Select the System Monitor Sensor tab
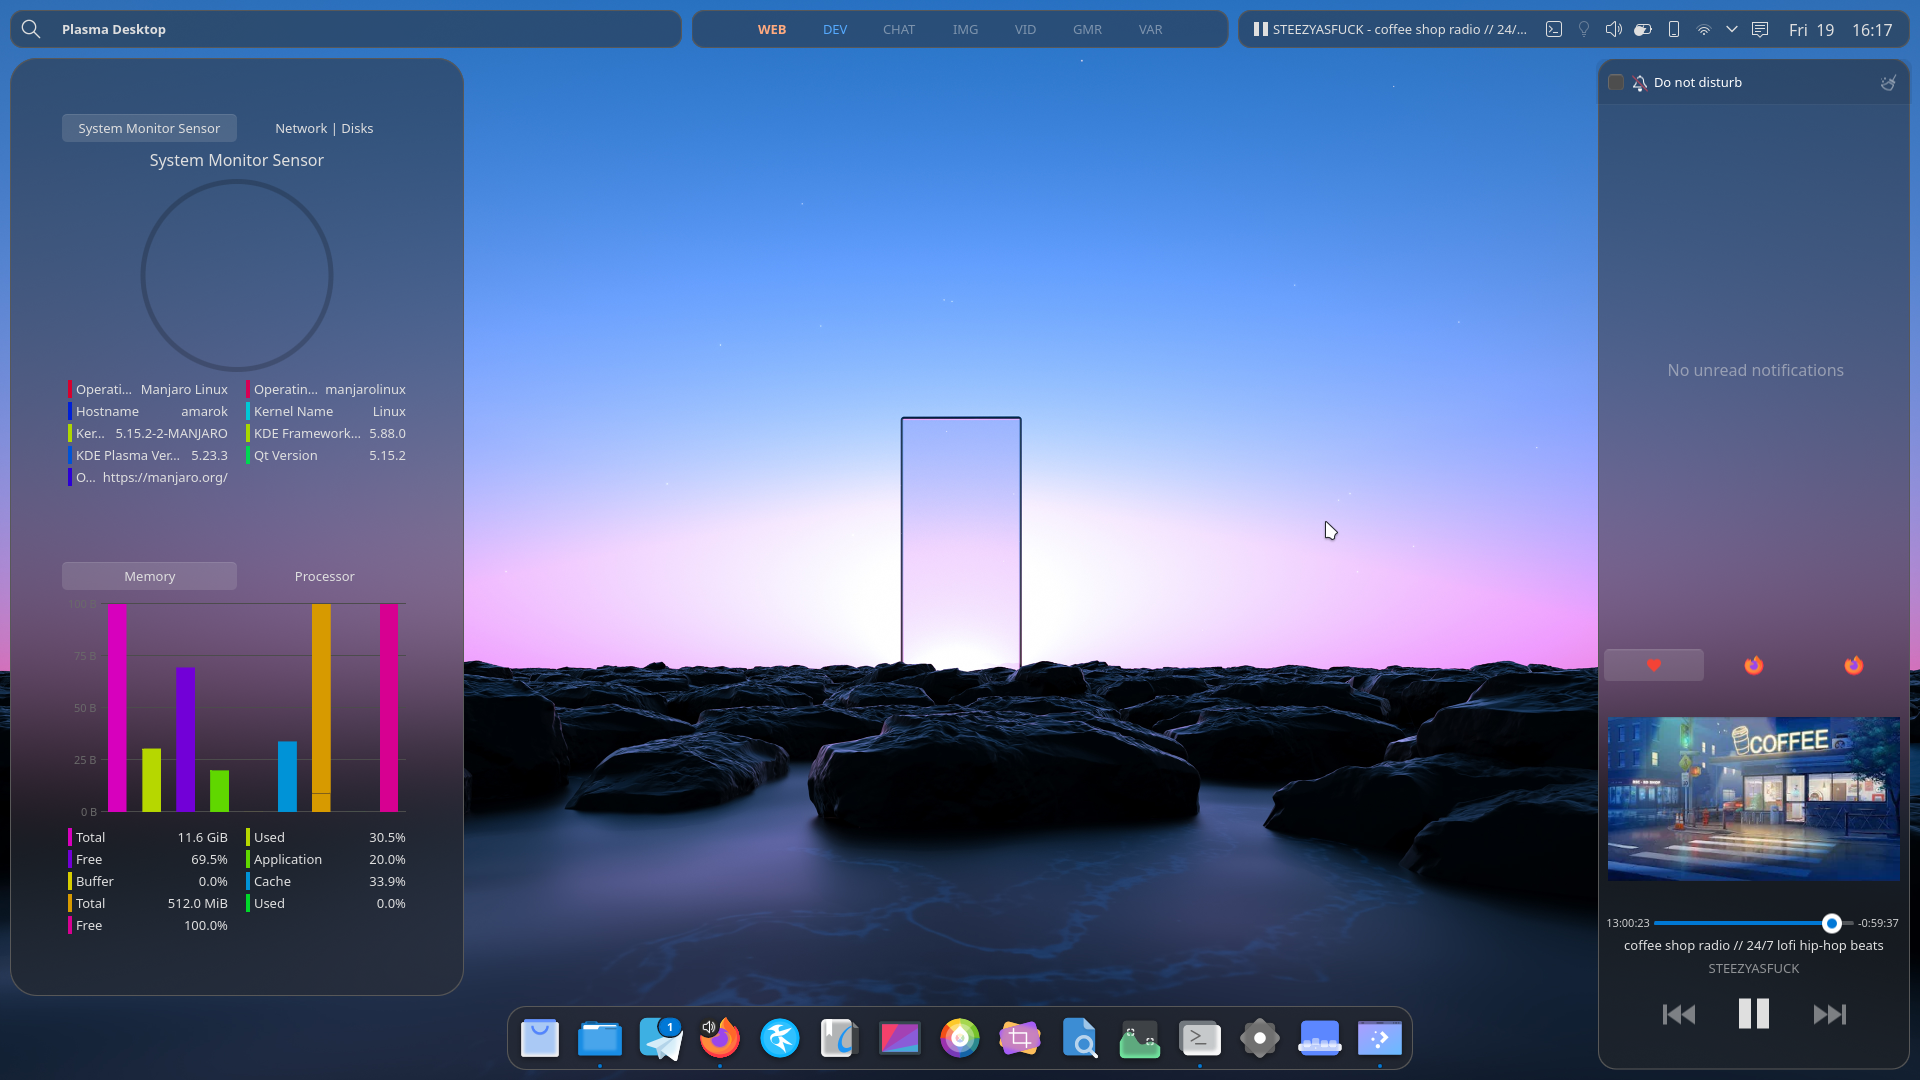1920x1080 pixels. pos(149,128)
